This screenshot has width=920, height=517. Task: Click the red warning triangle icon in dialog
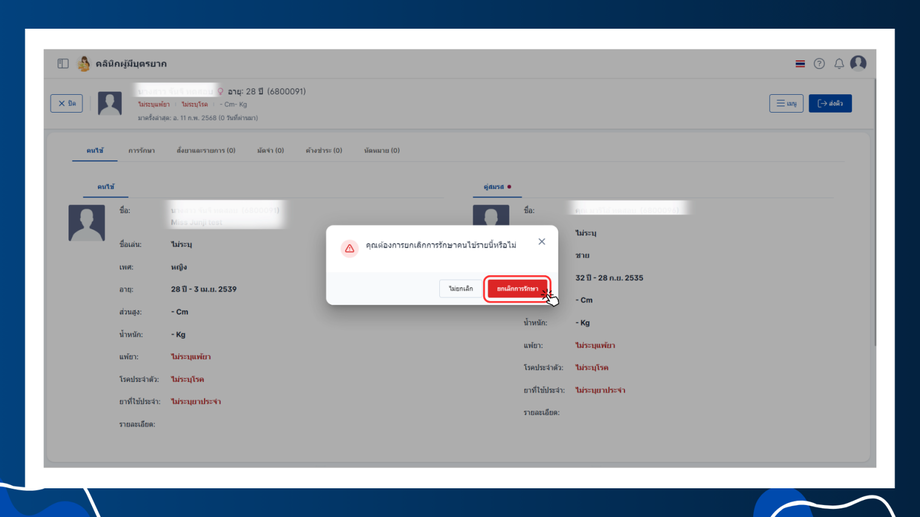pos(350,248)
